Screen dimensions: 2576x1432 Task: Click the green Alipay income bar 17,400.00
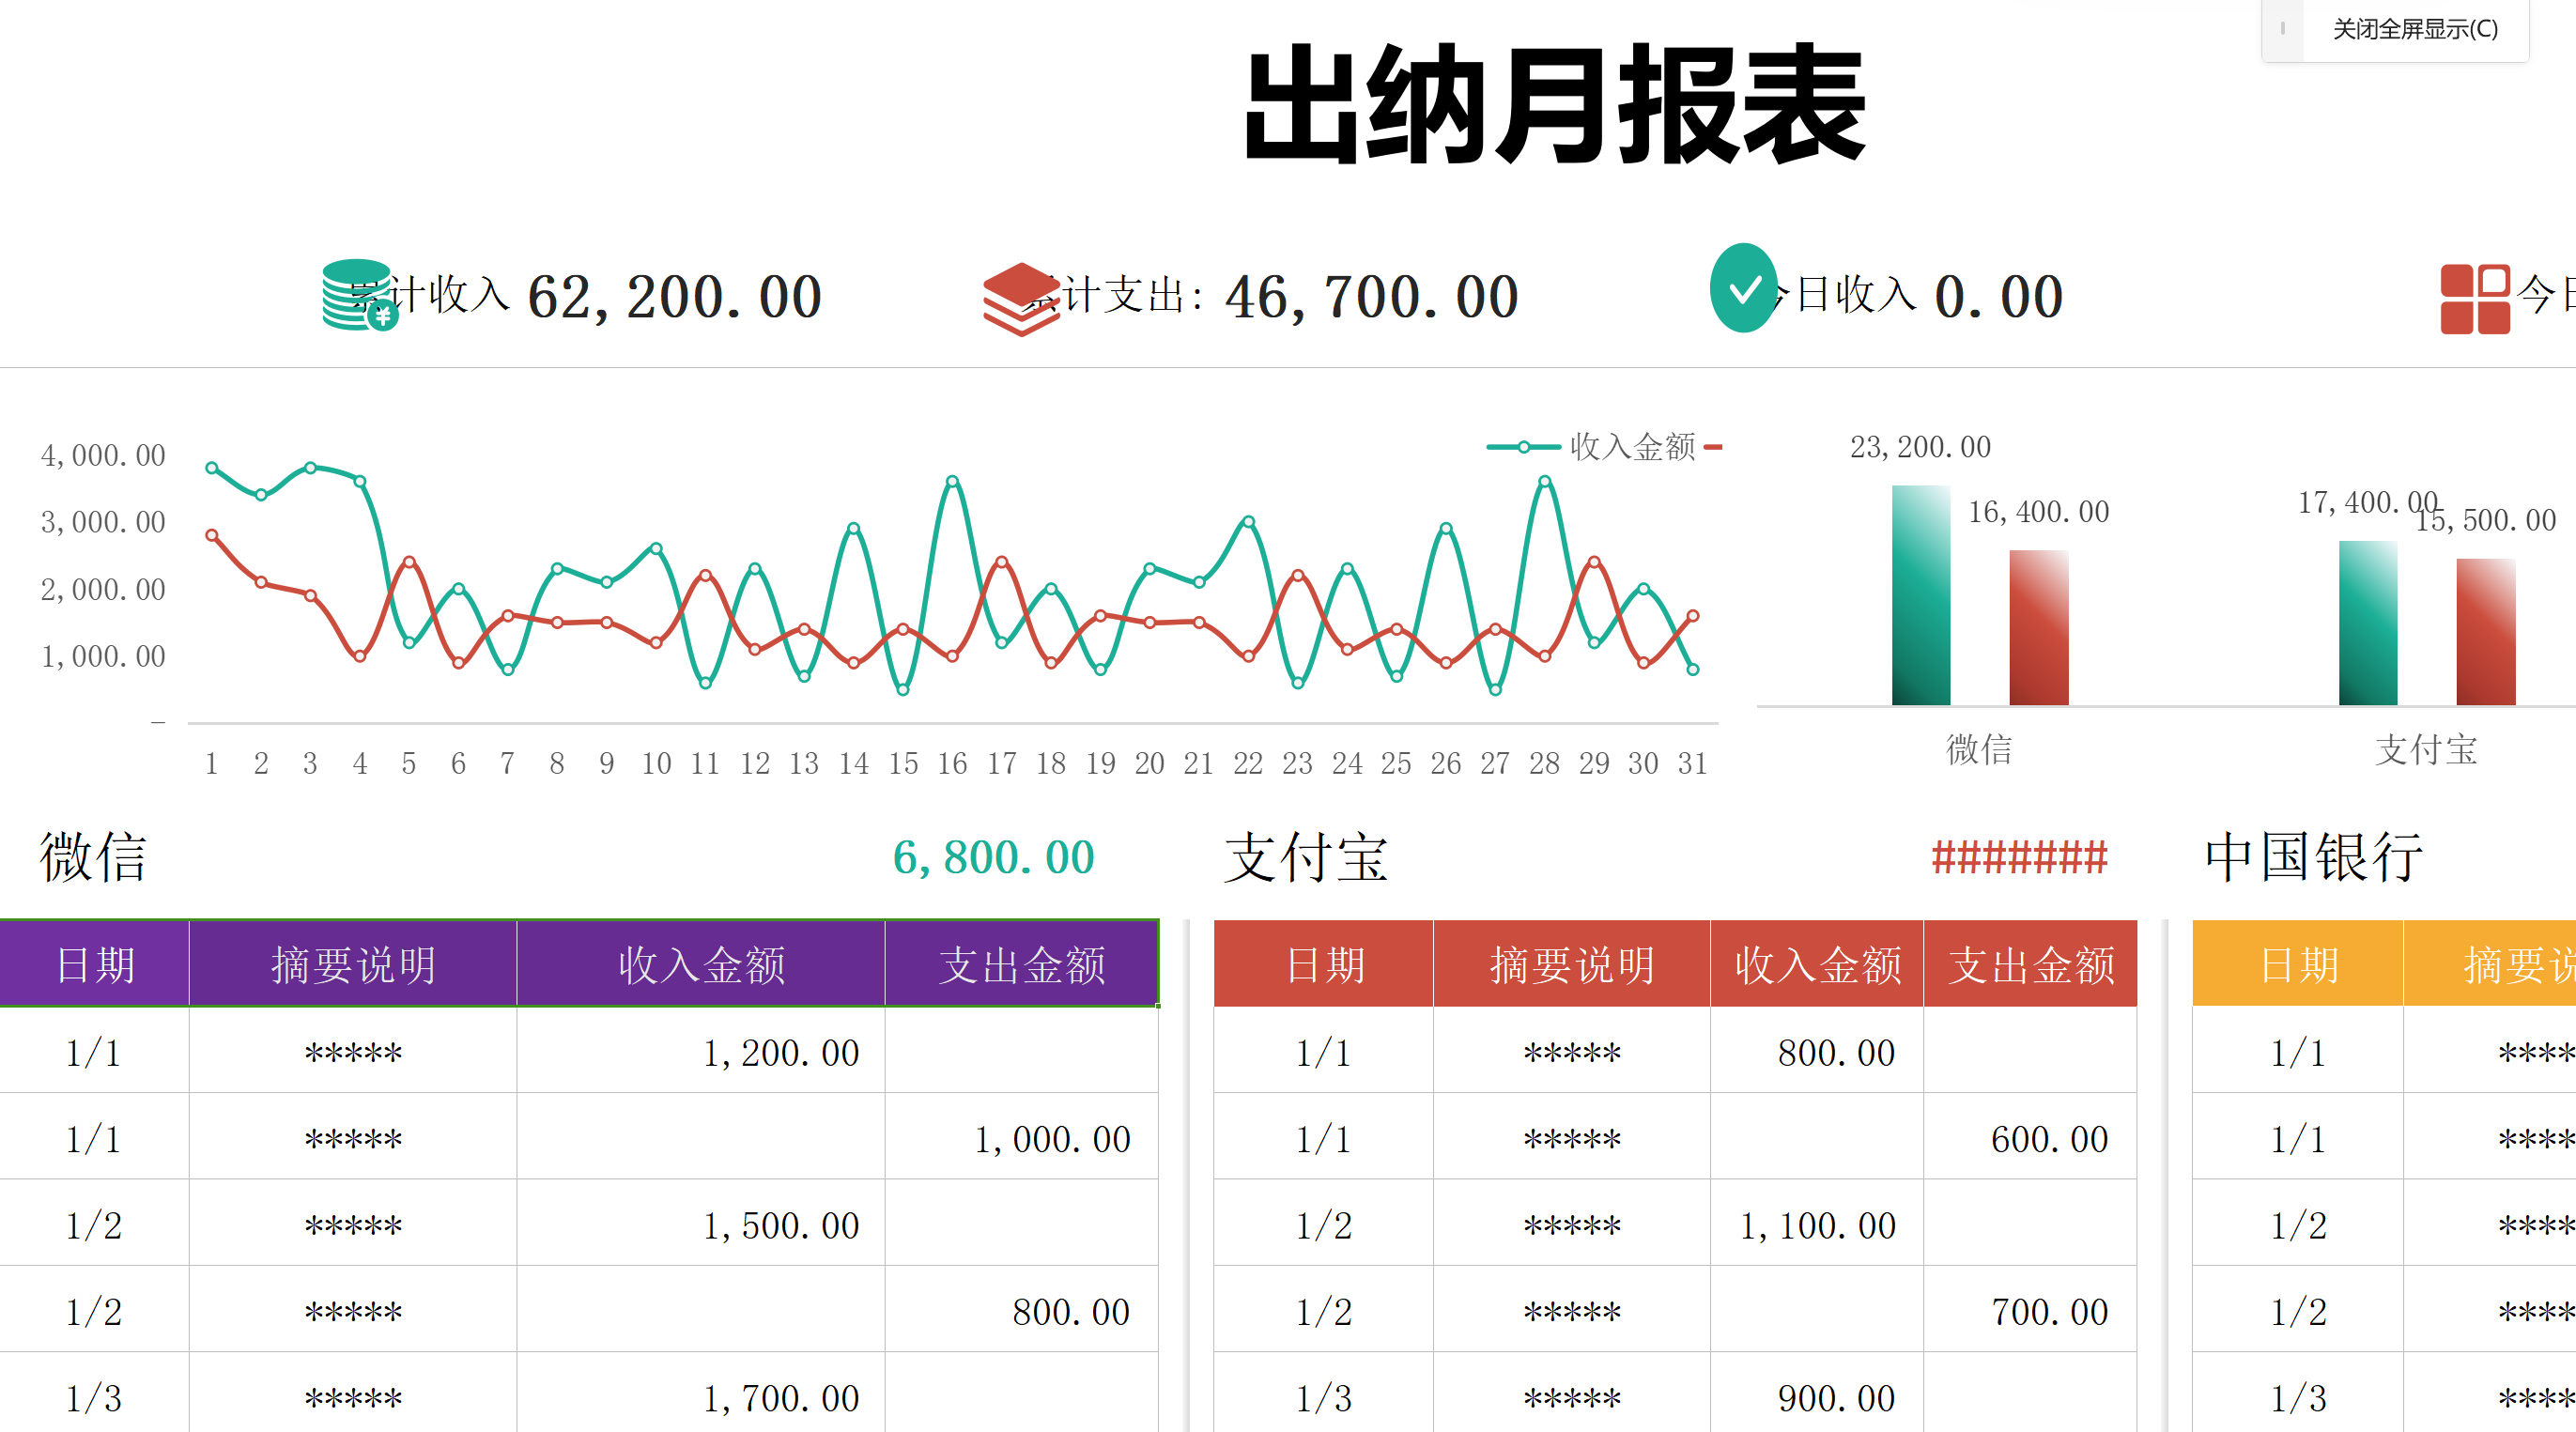[2367, 622]
